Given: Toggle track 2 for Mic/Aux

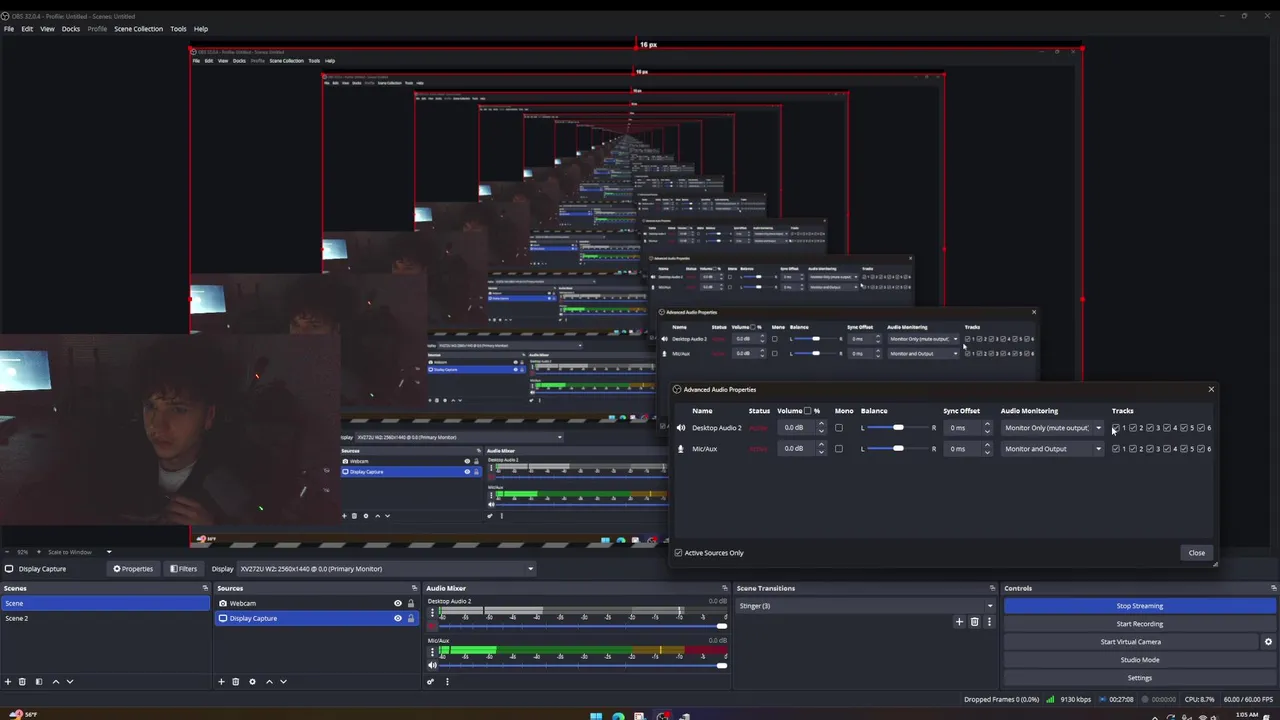Looking at the screenshot, I should click(x=1133, y=449).
